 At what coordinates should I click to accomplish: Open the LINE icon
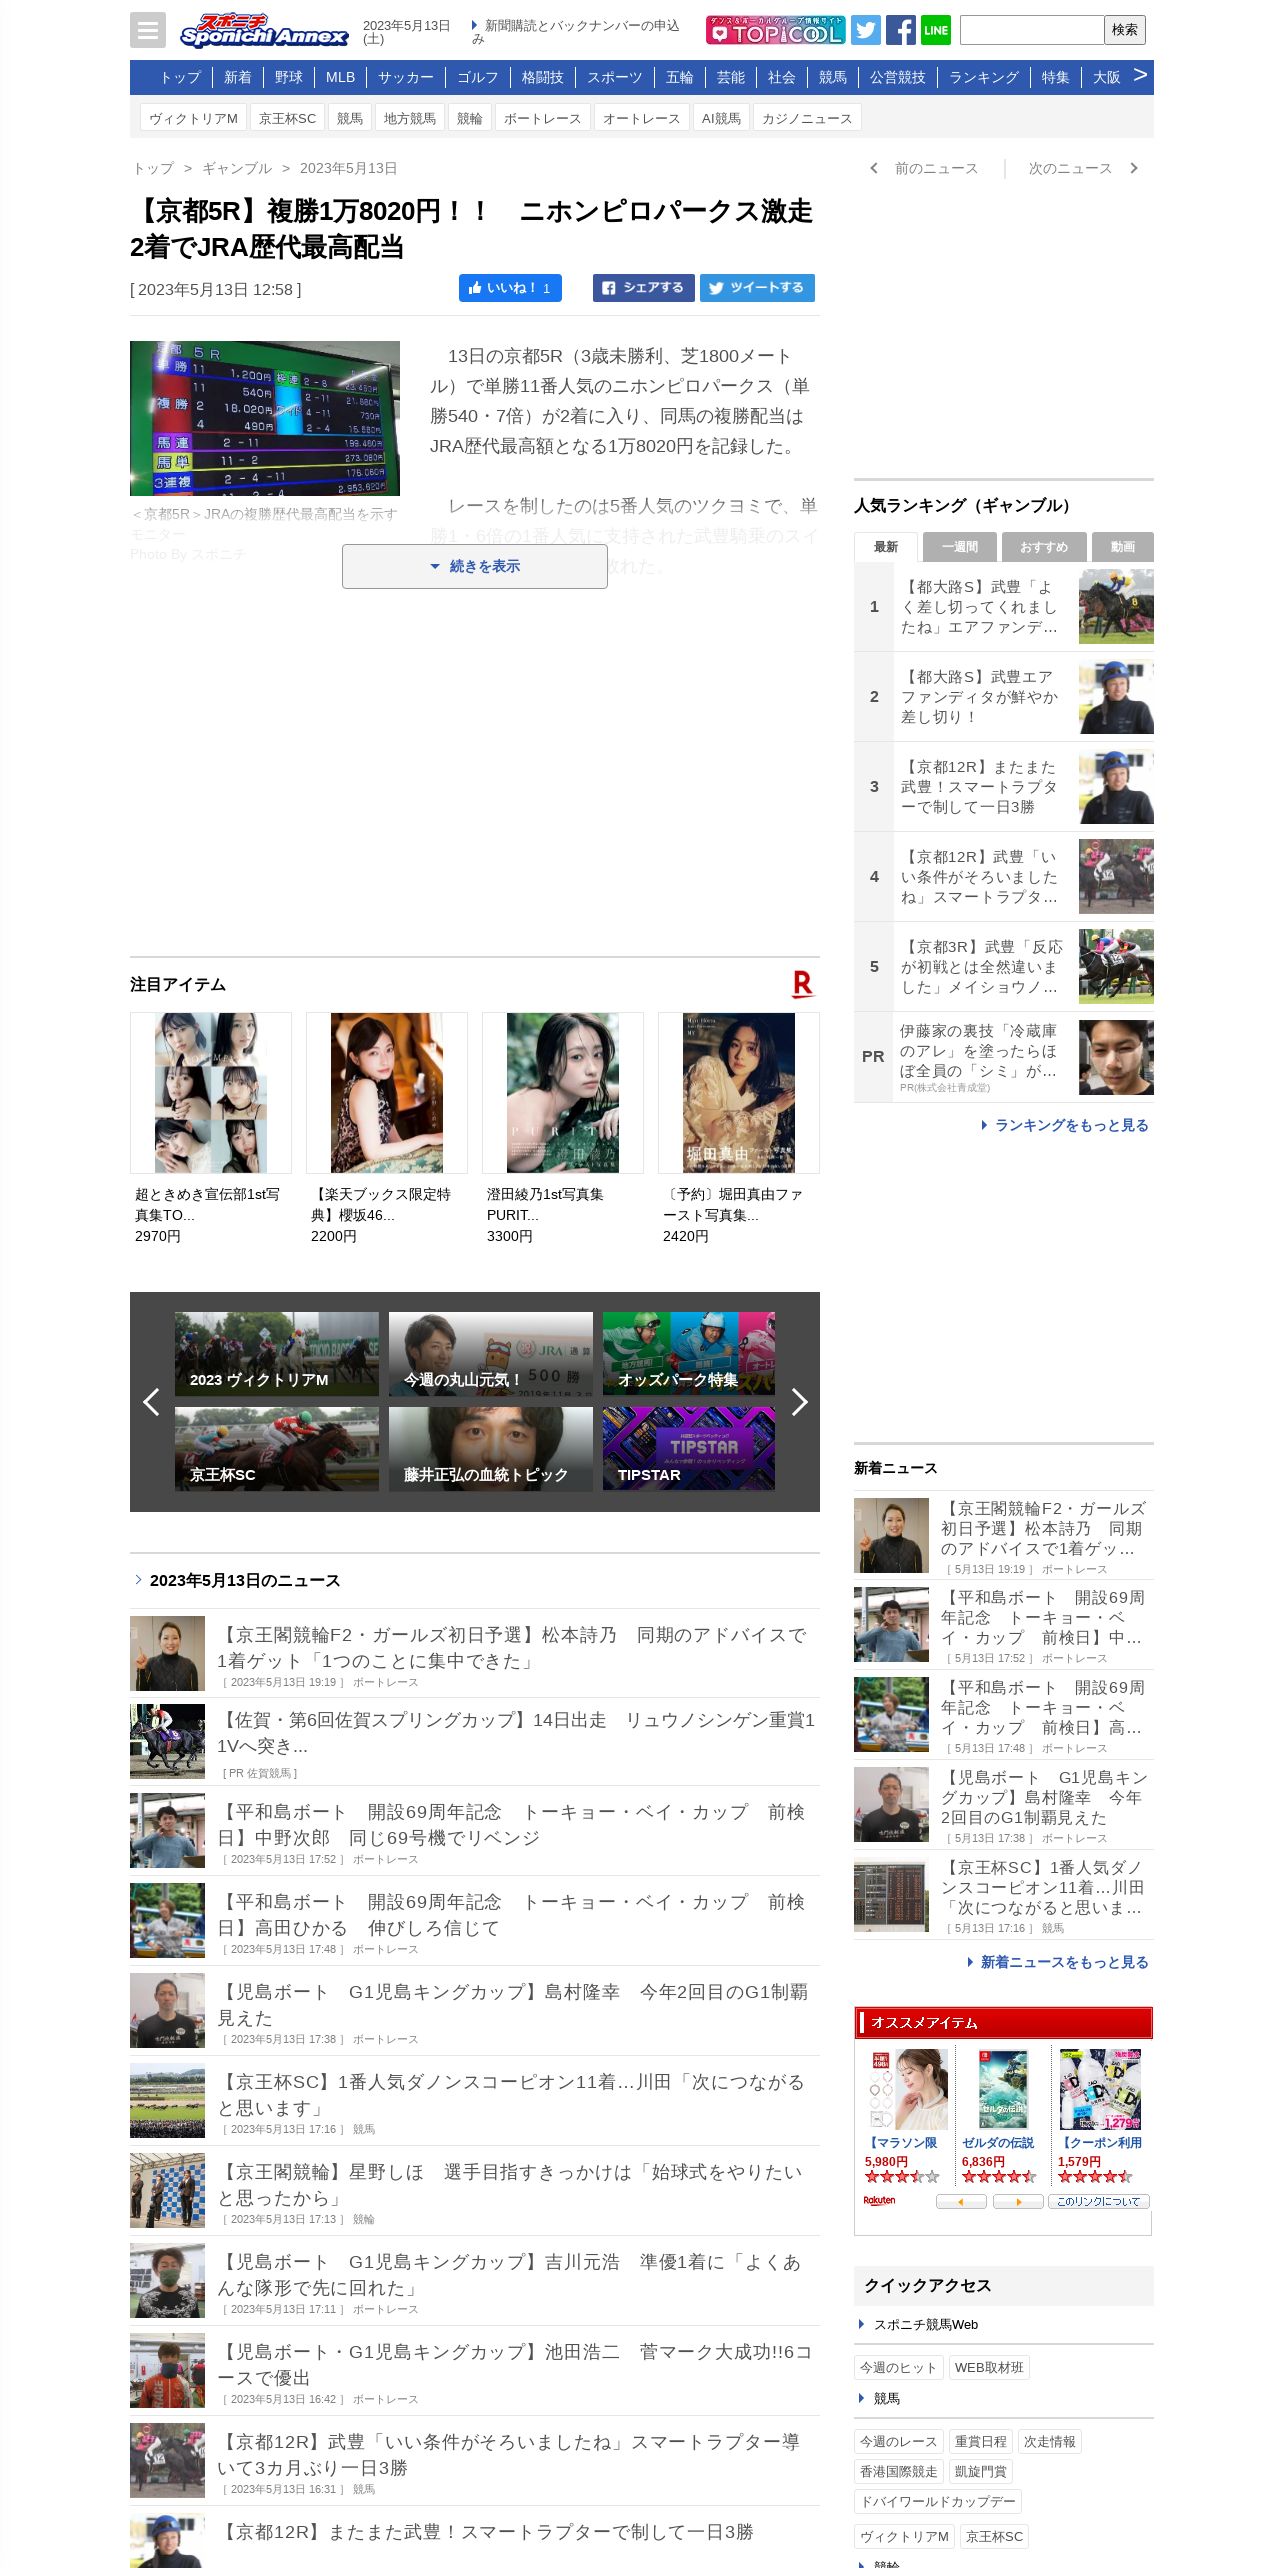point(936,30)
